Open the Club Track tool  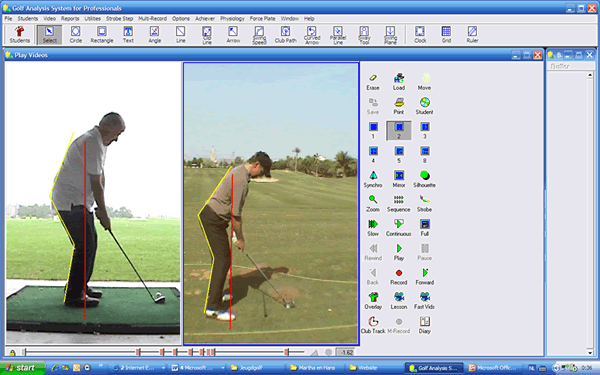pyautogui.click(x=373, y=325)
